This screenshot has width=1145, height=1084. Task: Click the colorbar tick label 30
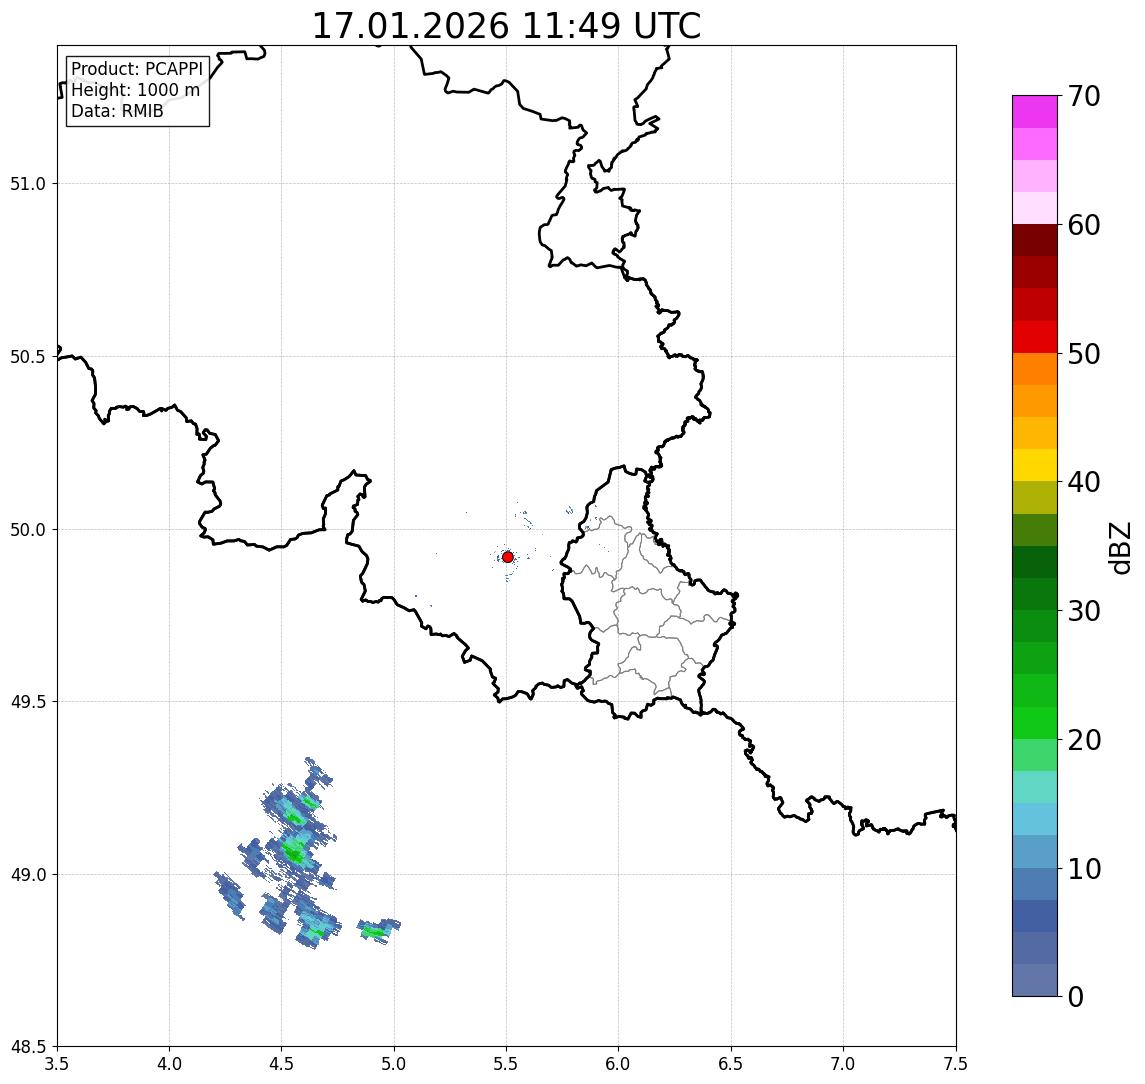[x=1084, y=611]
